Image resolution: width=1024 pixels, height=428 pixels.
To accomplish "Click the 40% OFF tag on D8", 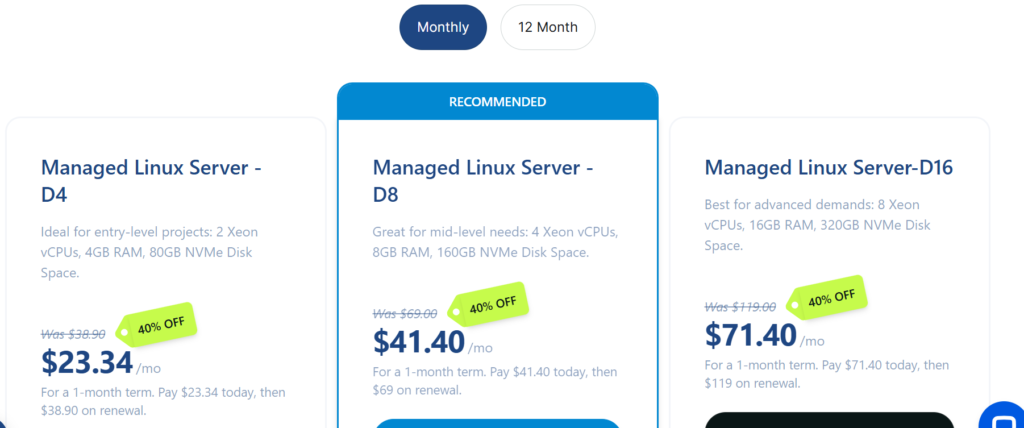I will coord(488,304).
